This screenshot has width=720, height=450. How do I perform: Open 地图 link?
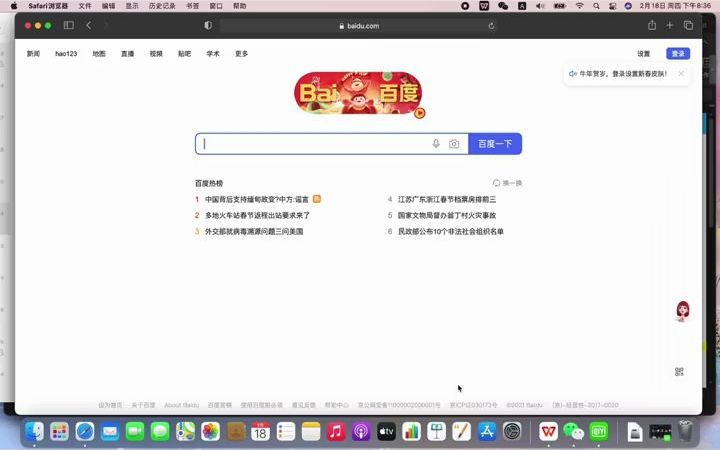pyautogui.click(x=99, y=53)
